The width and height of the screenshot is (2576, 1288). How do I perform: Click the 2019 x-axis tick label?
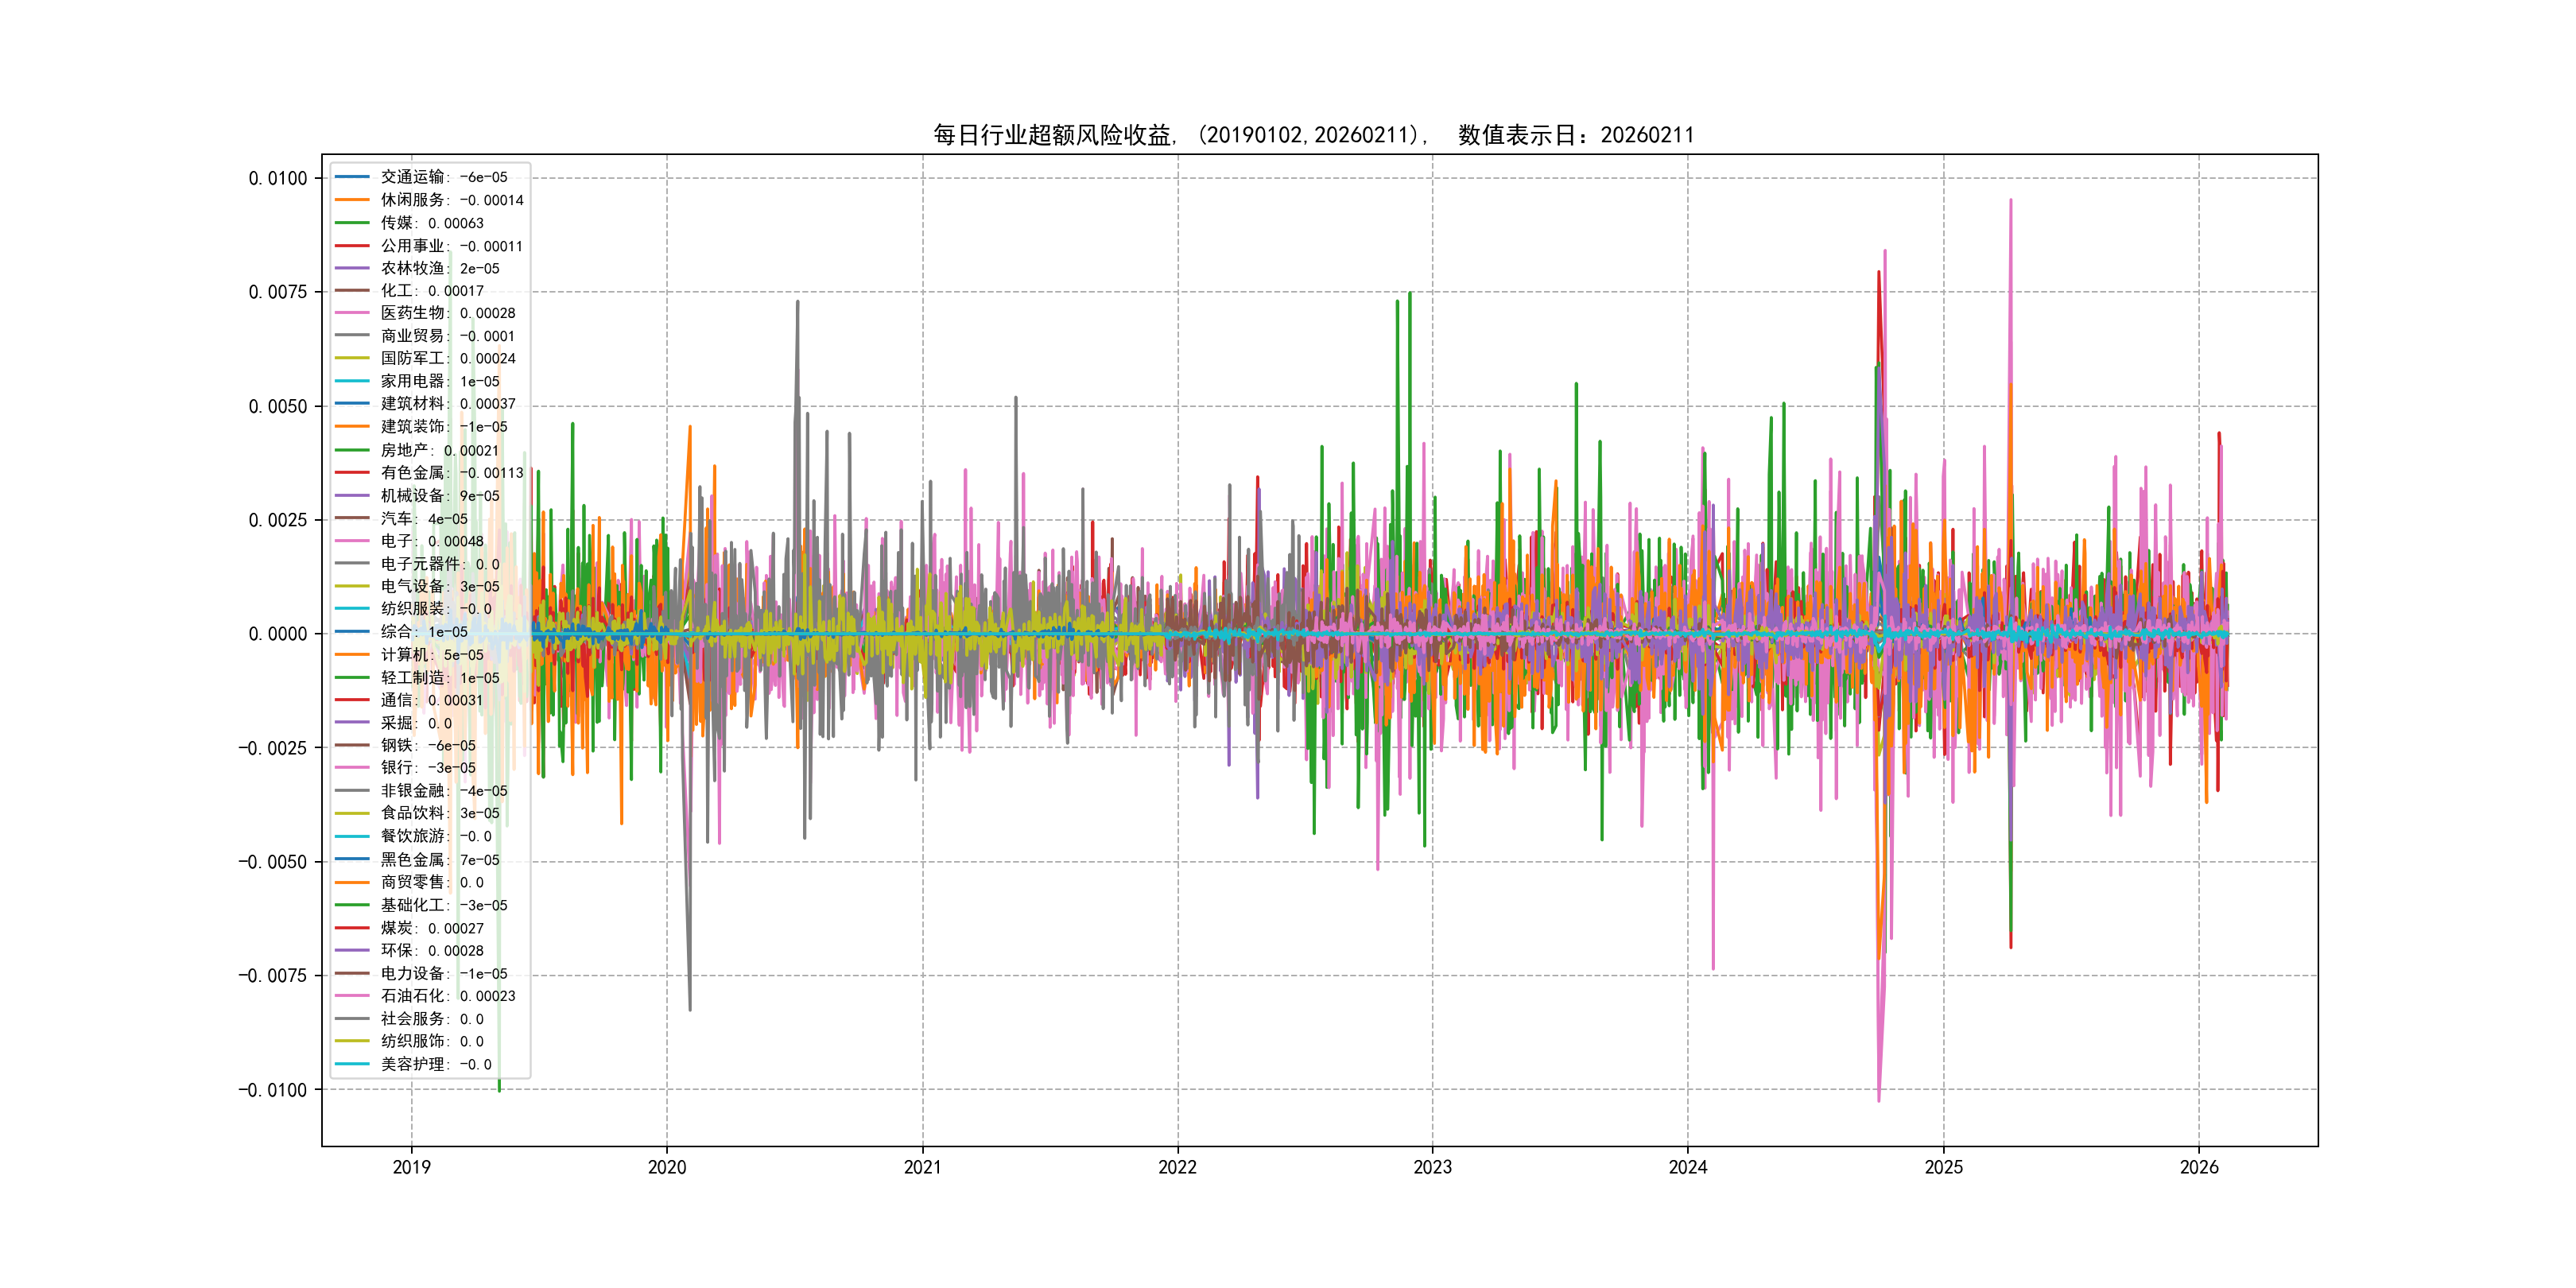tap(411, 1167)
